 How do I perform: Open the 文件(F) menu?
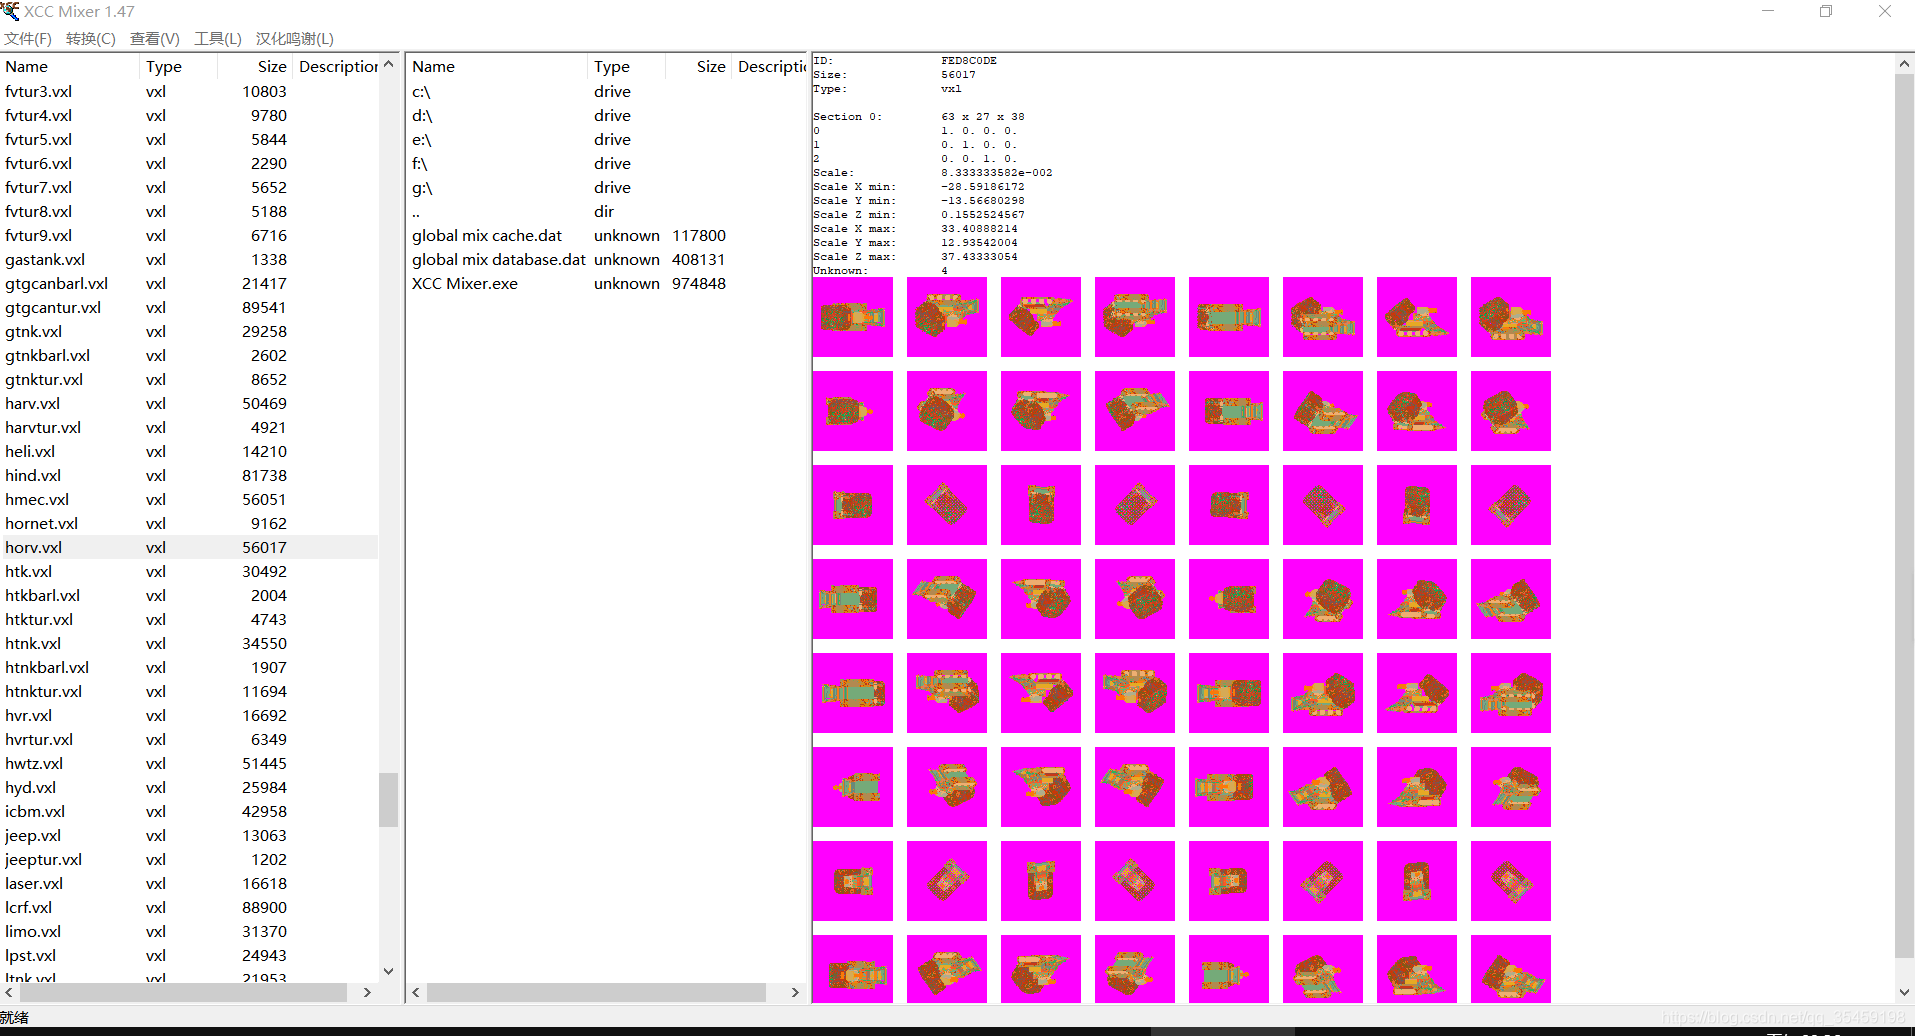click(x=28, y=39)
